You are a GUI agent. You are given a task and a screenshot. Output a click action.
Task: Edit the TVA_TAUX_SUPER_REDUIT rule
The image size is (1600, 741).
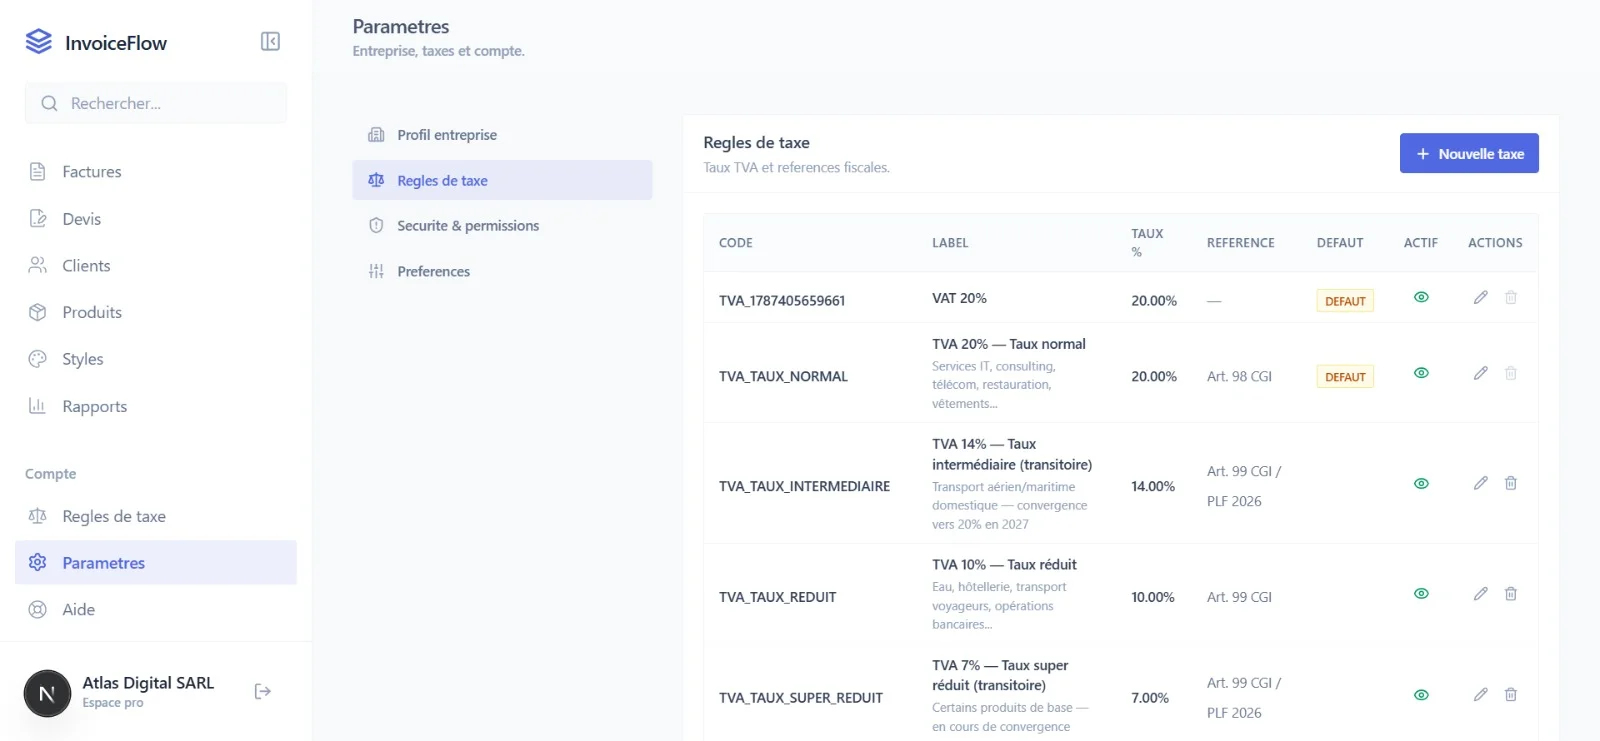click(x=1481, y=695)
